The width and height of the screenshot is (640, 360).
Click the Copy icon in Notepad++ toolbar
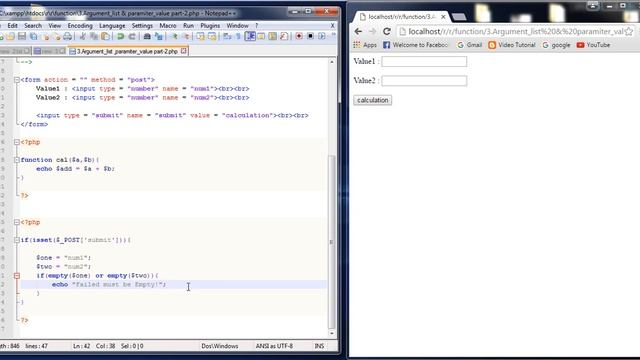[x=93, y=37]
